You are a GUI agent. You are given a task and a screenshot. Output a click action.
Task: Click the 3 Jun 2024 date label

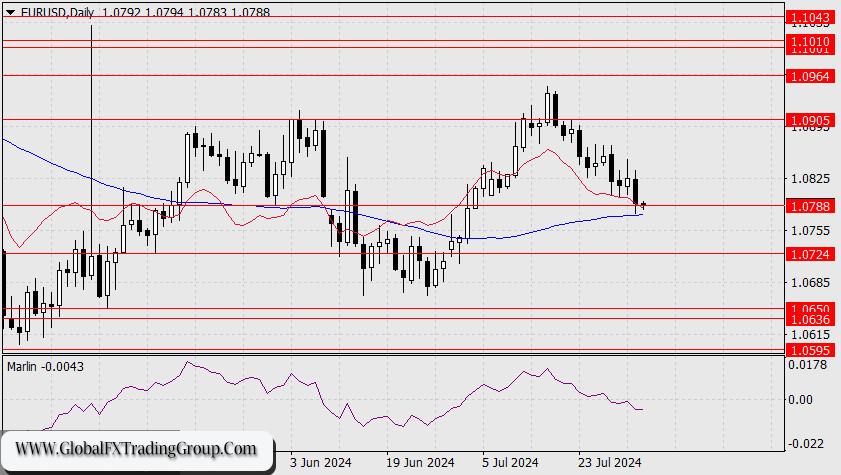pos(321,462)
